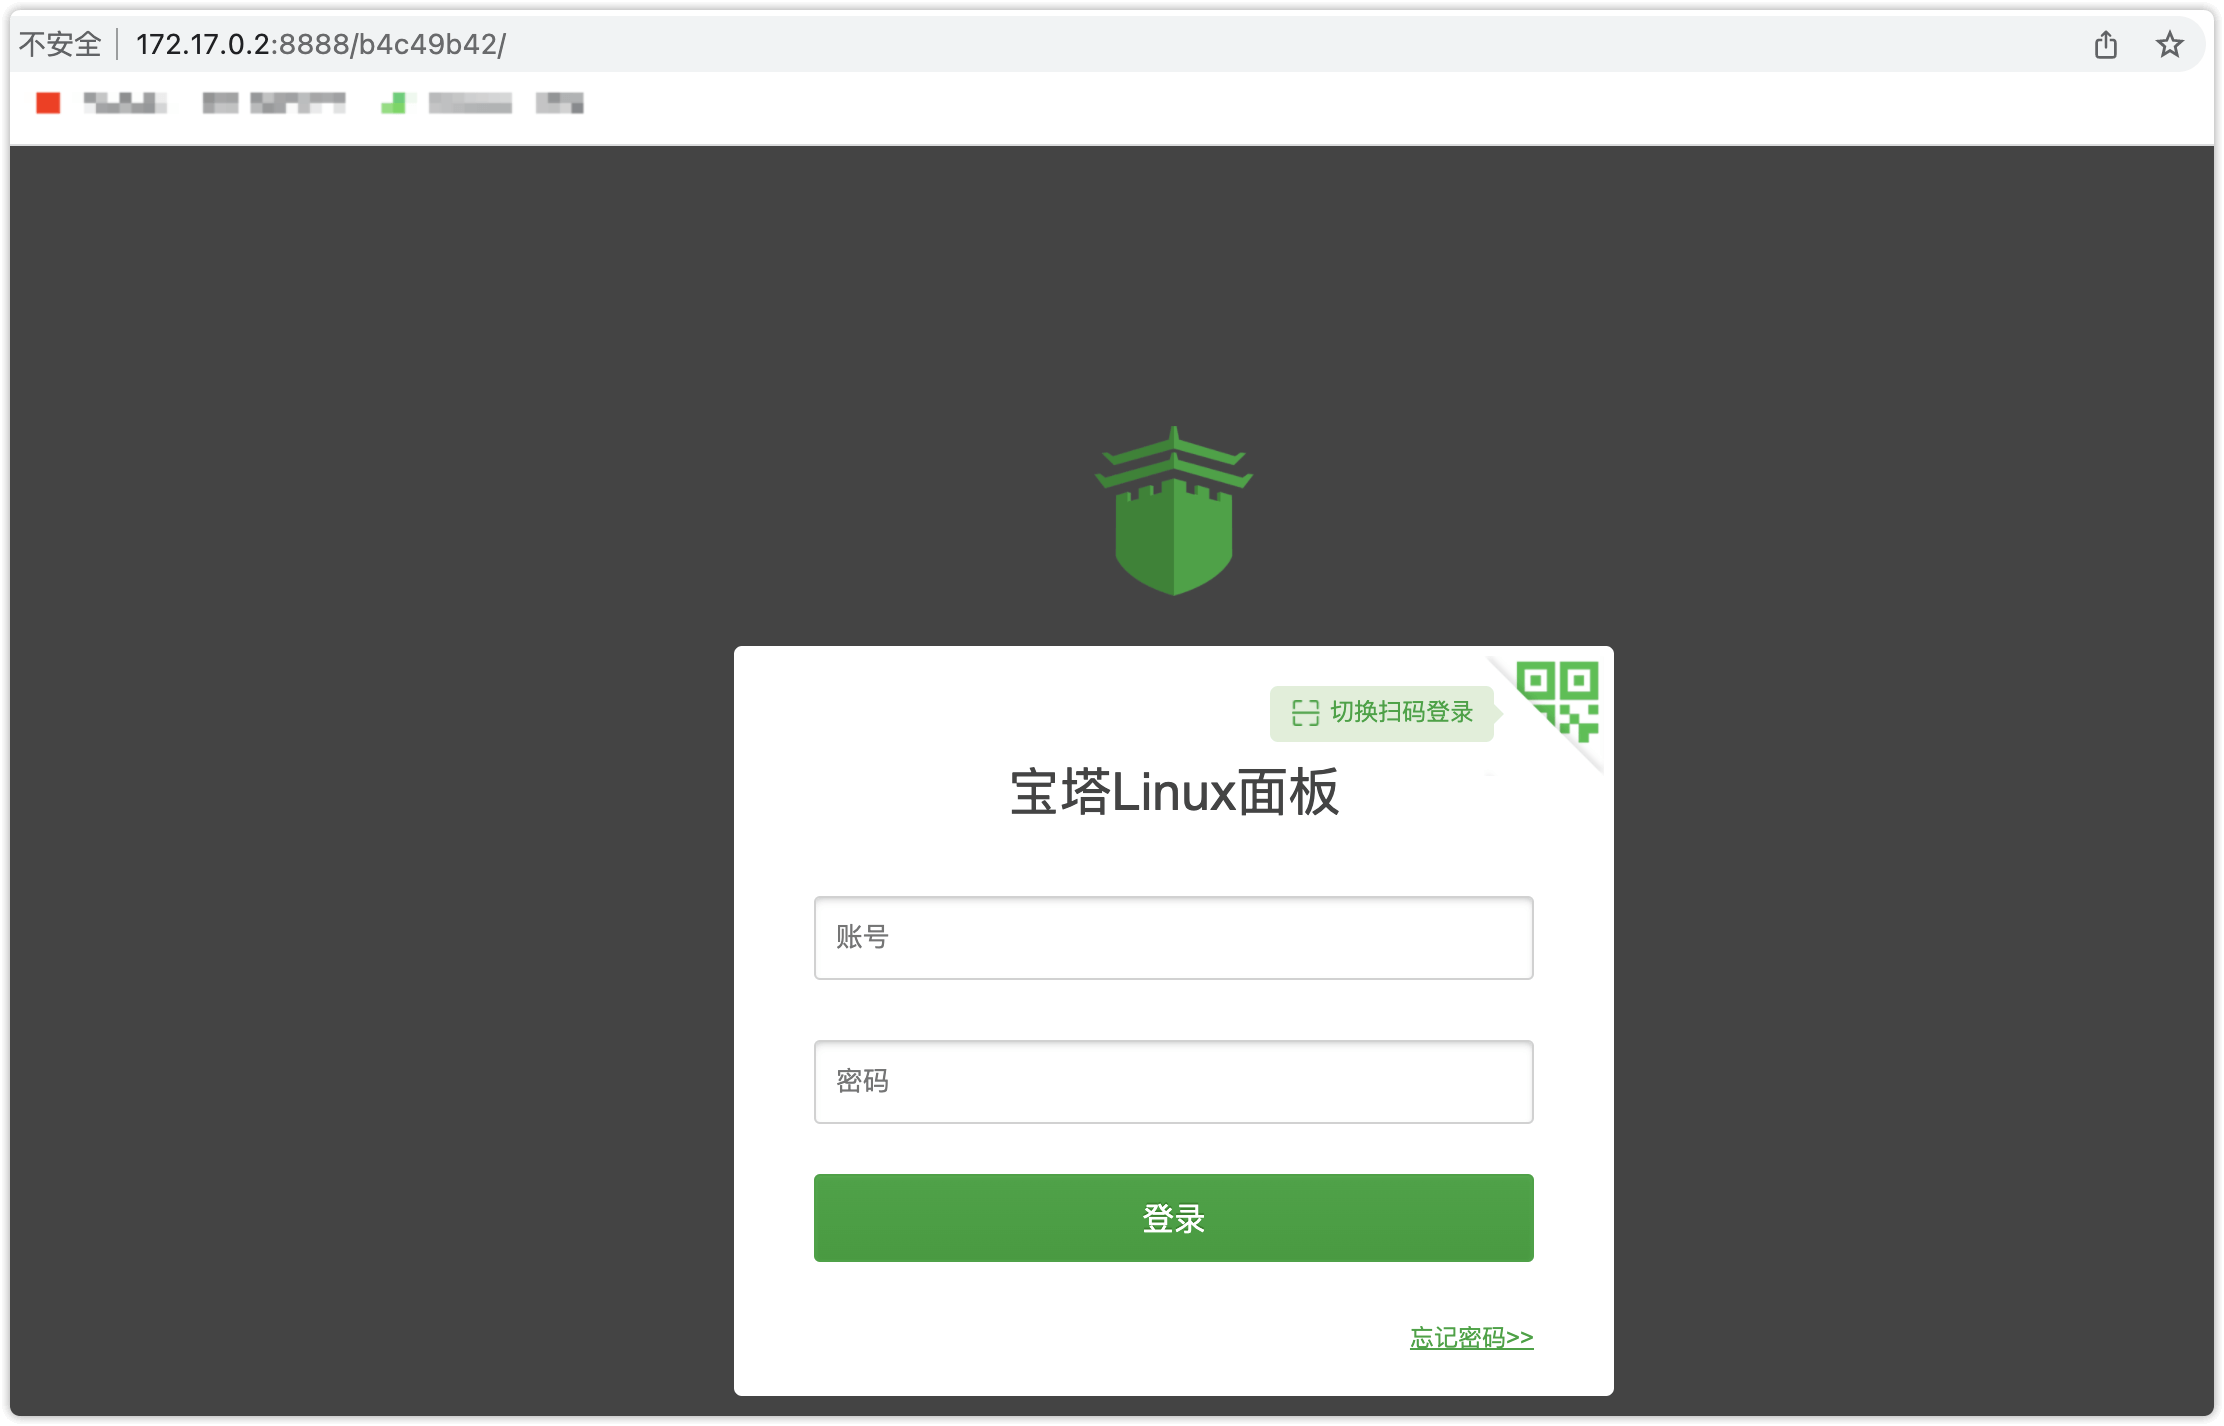The image size is (2224, 1426).
Task: Bookmark this page with the star icon
Action: pos(2169,45)
